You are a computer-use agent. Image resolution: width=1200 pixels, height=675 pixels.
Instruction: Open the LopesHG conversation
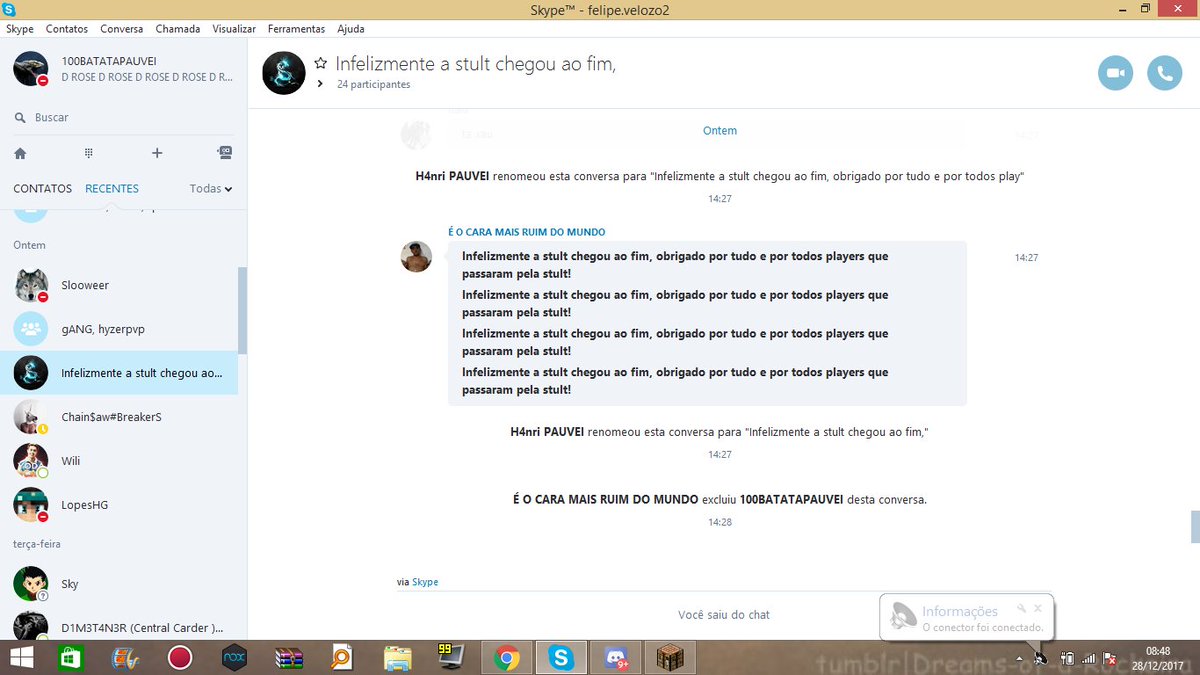120,505
